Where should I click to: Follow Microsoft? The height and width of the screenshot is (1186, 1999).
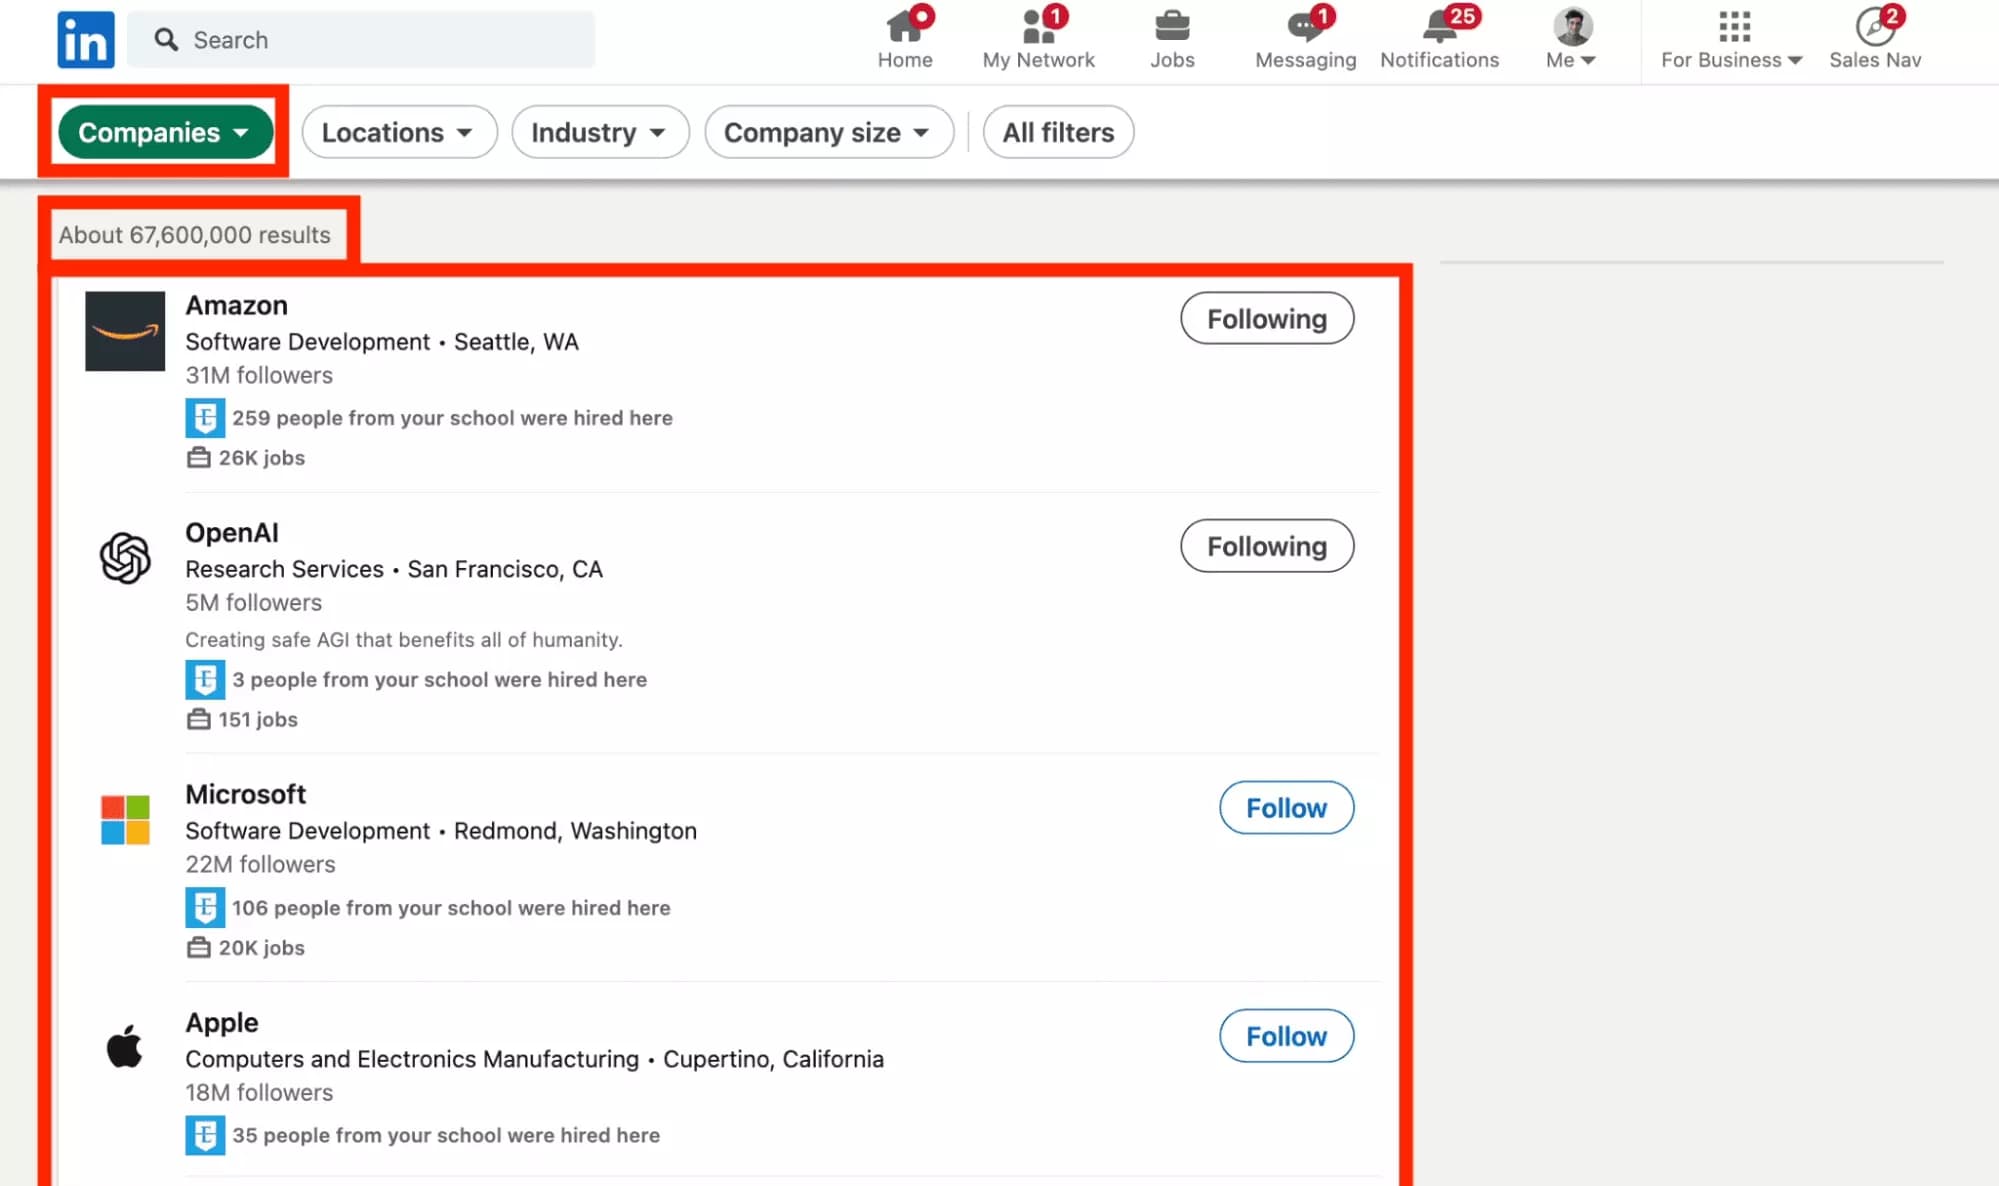point(1286,807)
